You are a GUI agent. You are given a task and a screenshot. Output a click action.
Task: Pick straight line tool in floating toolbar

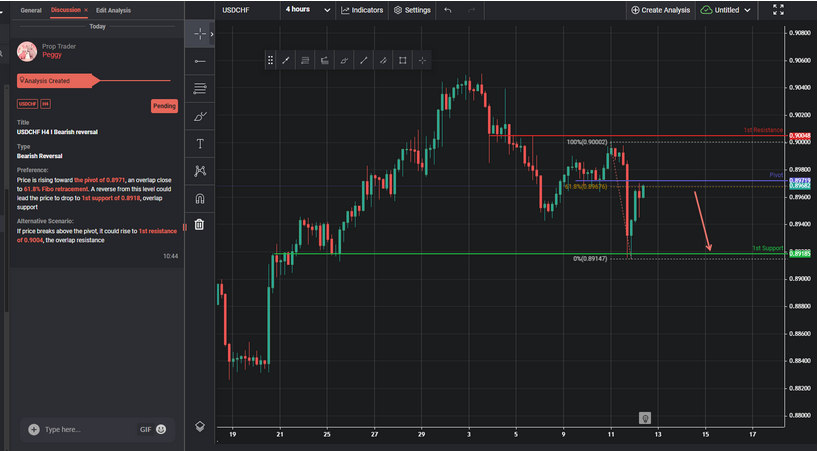(x=364, y=60)
